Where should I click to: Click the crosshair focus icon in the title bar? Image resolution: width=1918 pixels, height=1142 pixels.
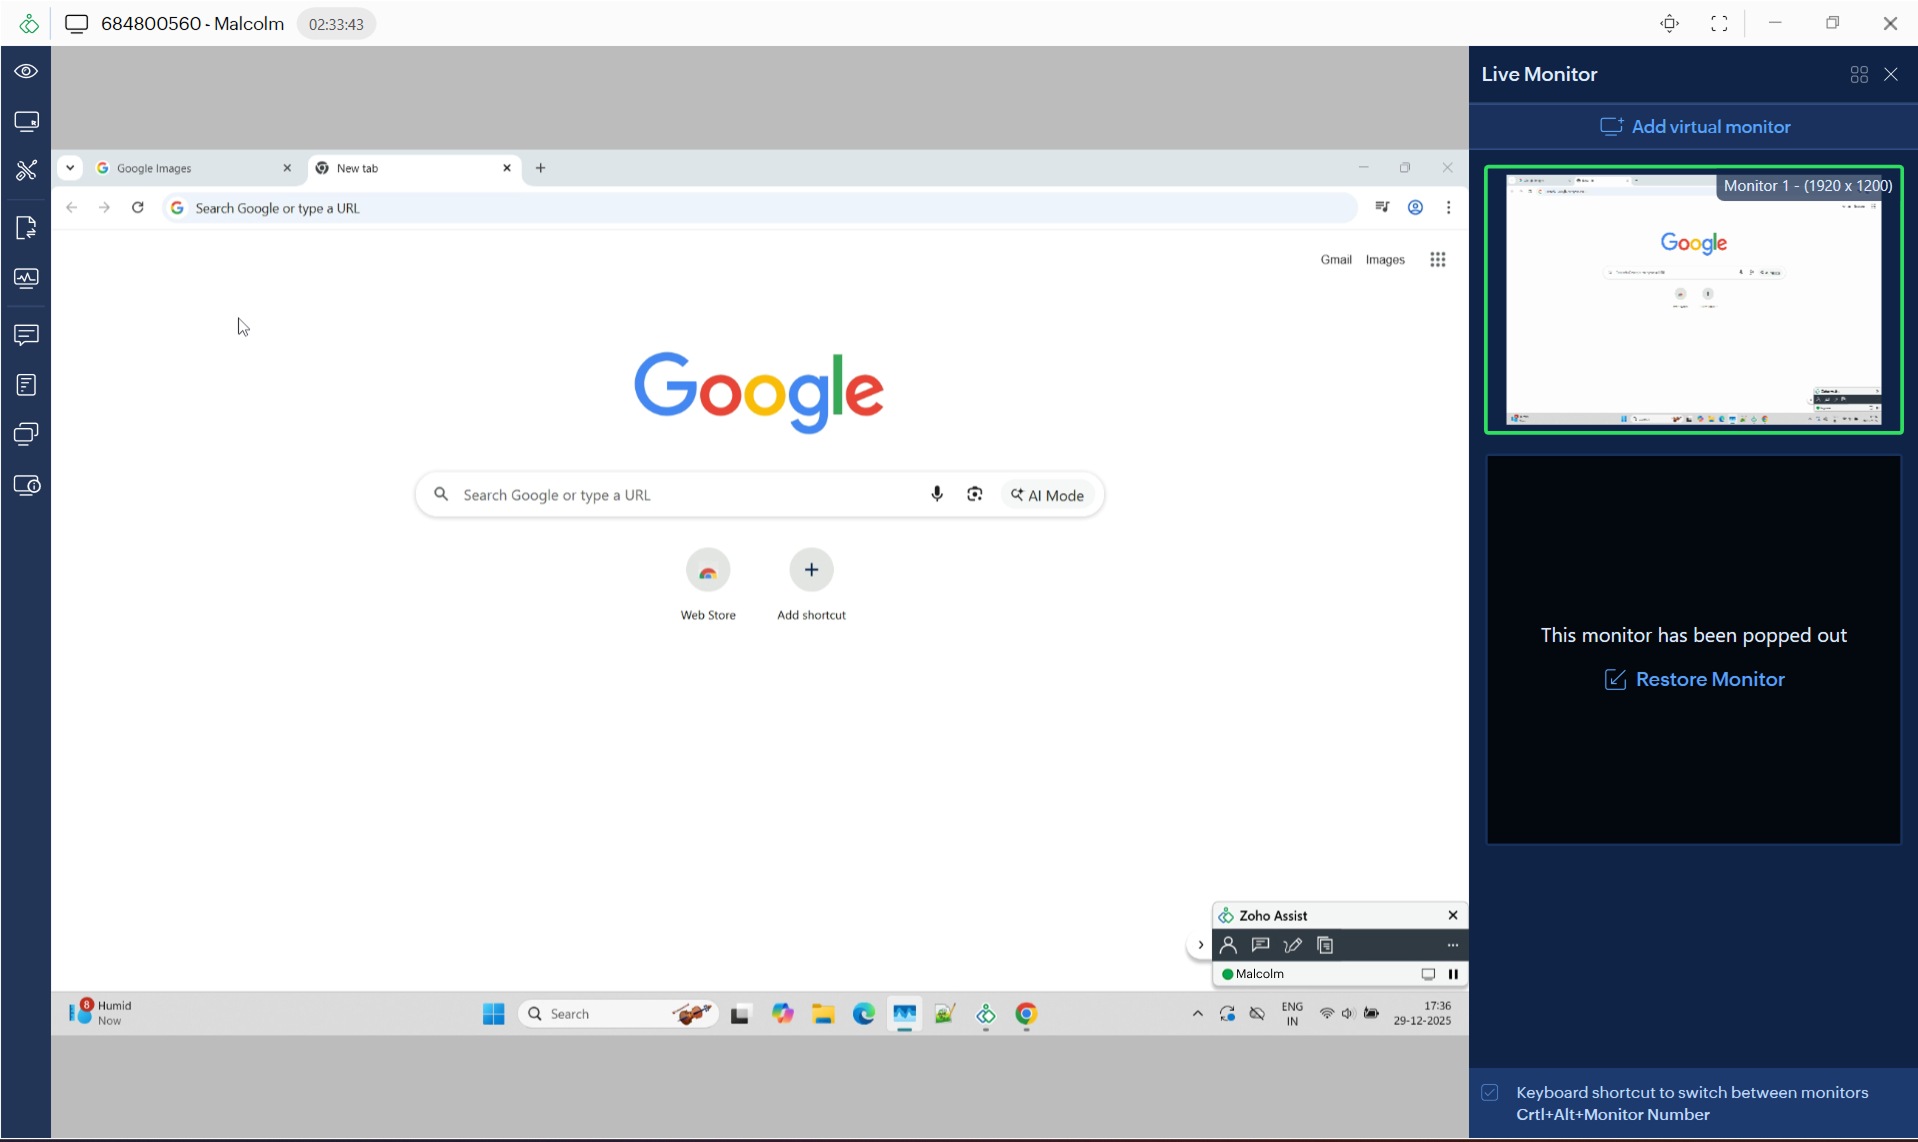point(1669,23)
